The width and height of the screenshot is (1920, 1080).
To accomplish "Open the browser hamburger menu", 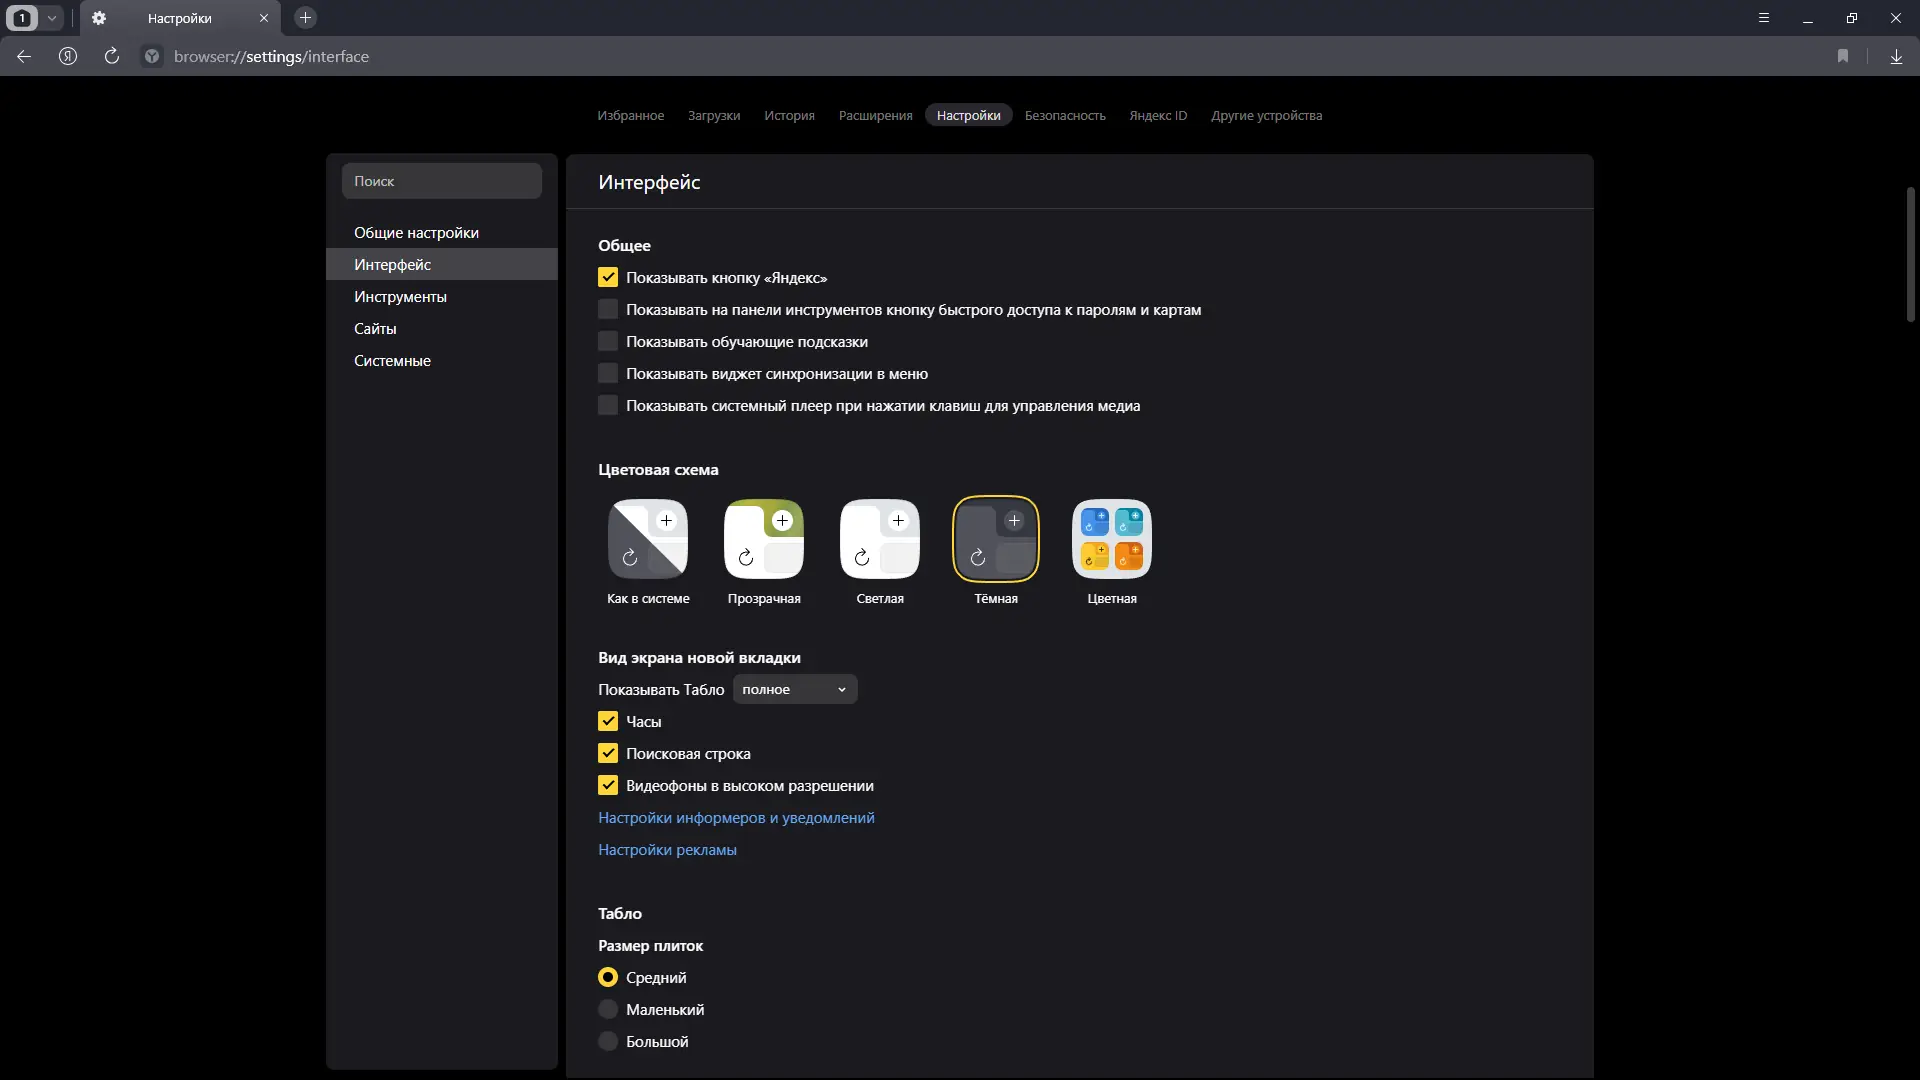I will click(1764, 18).
